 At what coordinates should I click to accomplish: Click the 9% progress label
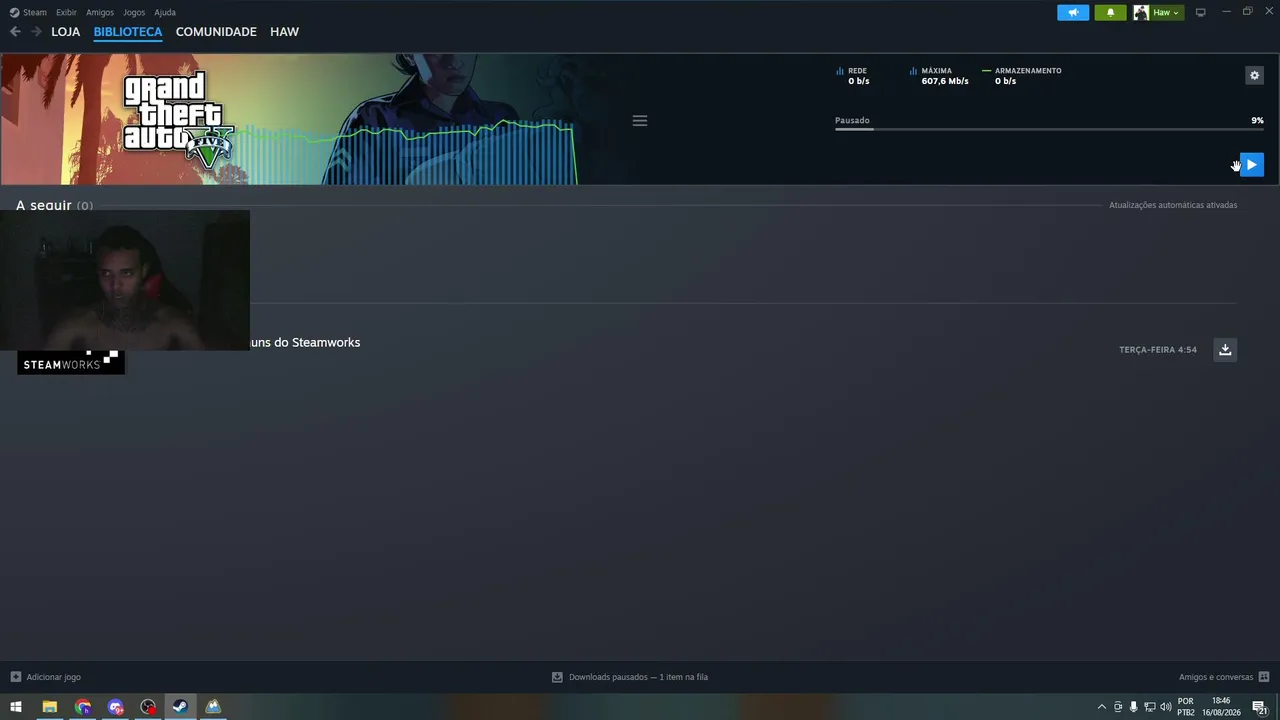[x=1257, y=120]
